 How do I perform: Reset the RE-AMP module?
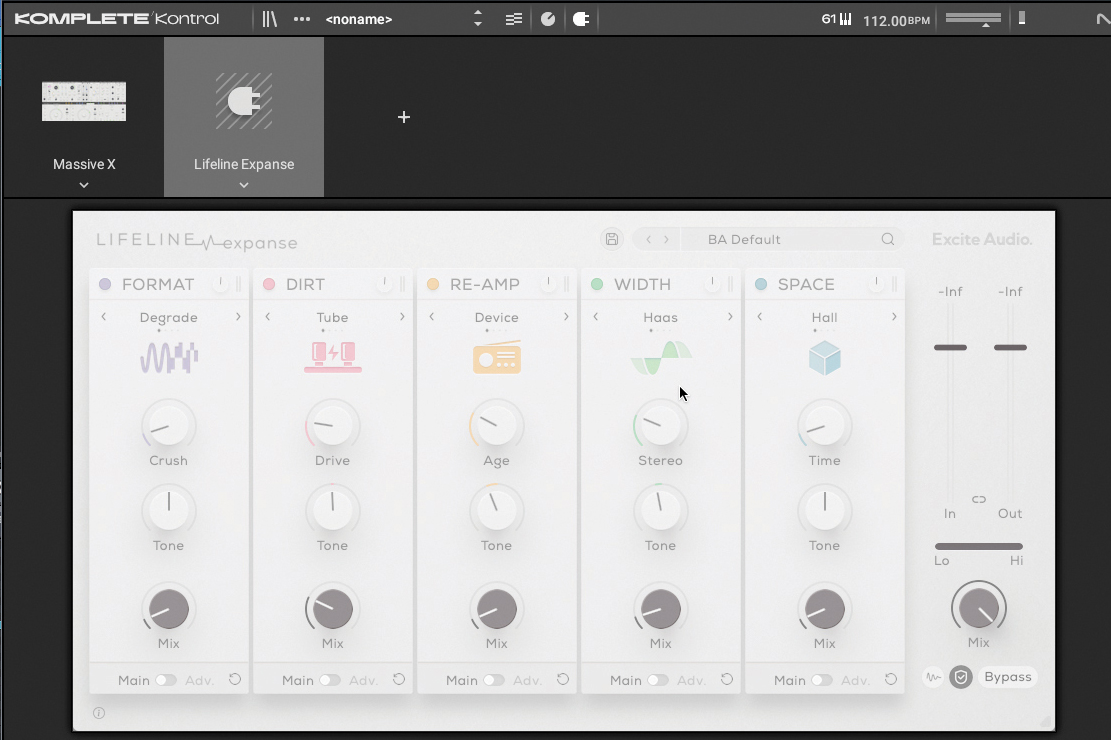click(x=563, y=680)
